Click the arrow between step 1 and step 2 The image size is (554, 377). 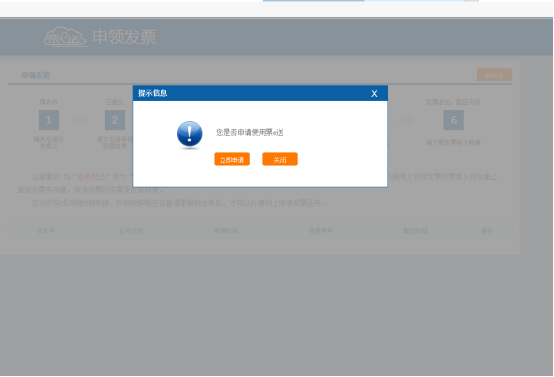(x=81, y=120)
